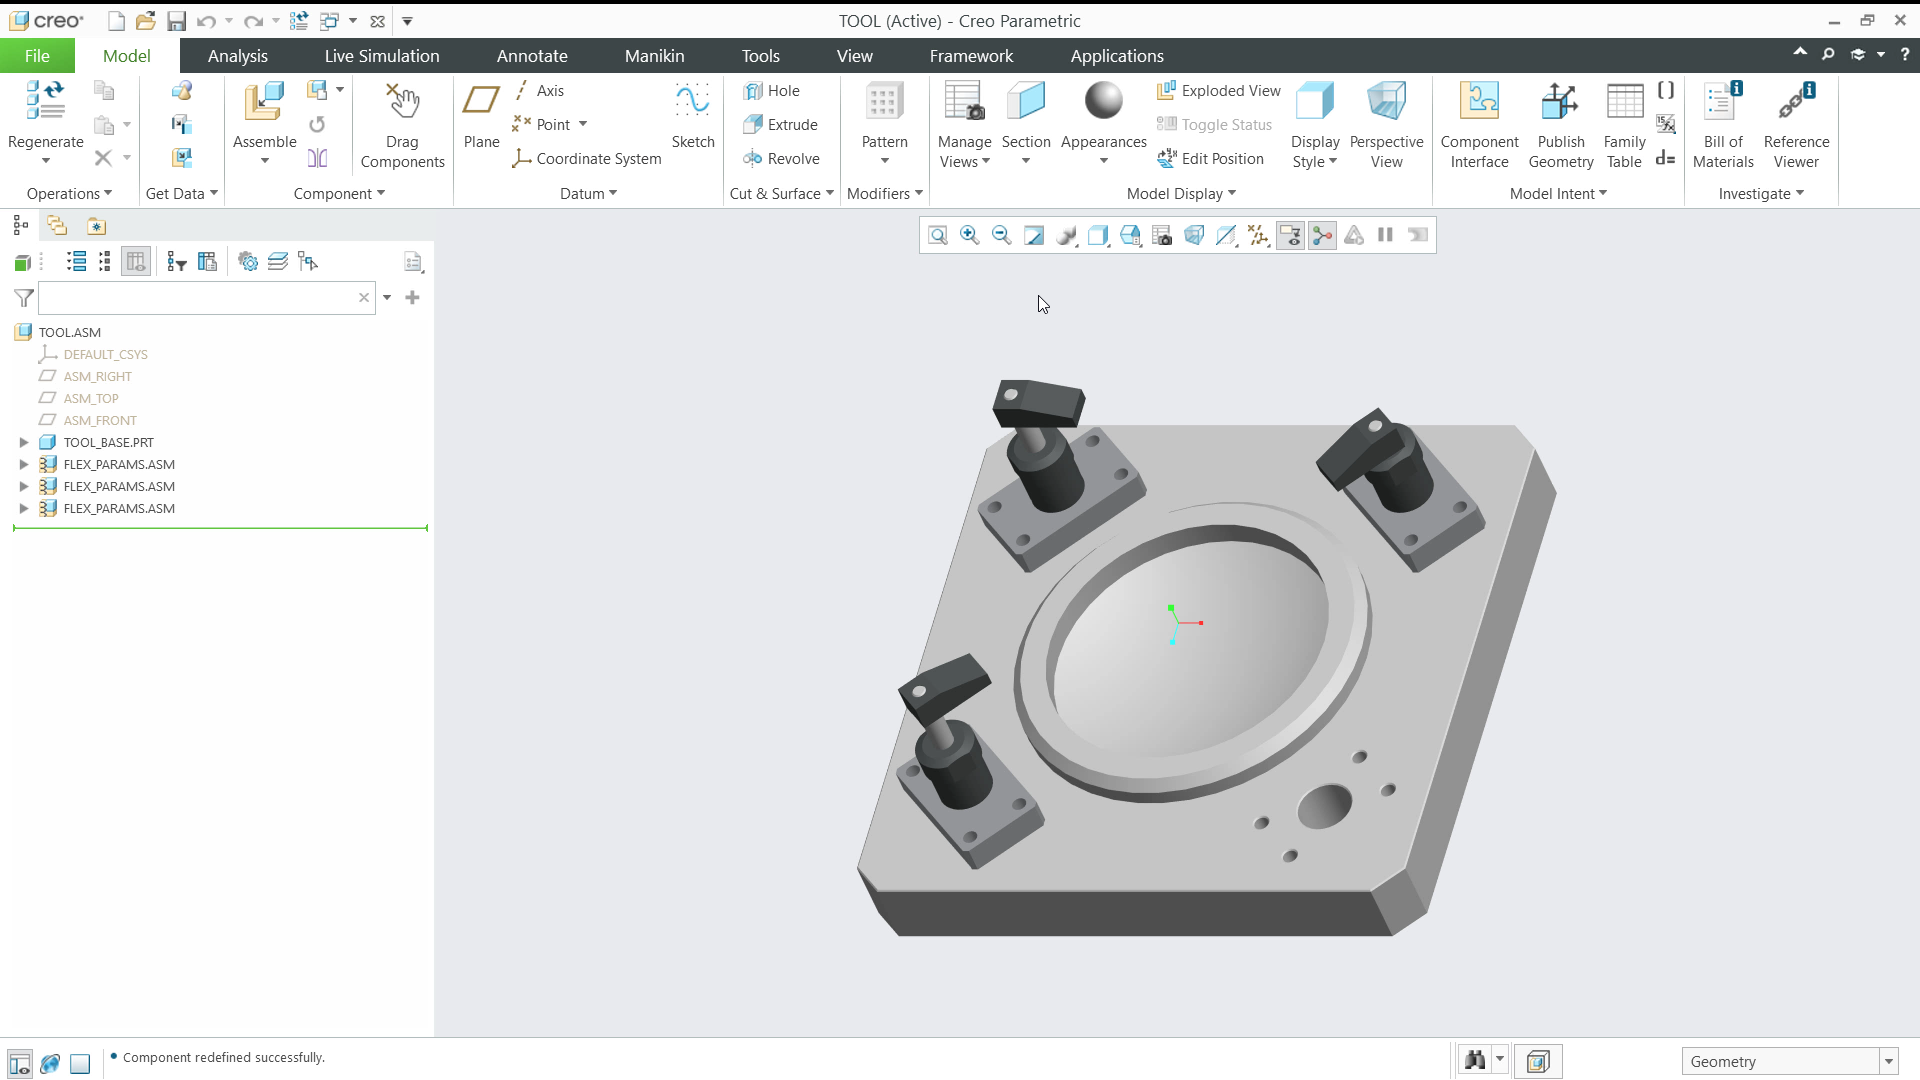This screenshot has height=1080, width=1920.
Task: Create a datum Plane
Action: coord(481,116)
